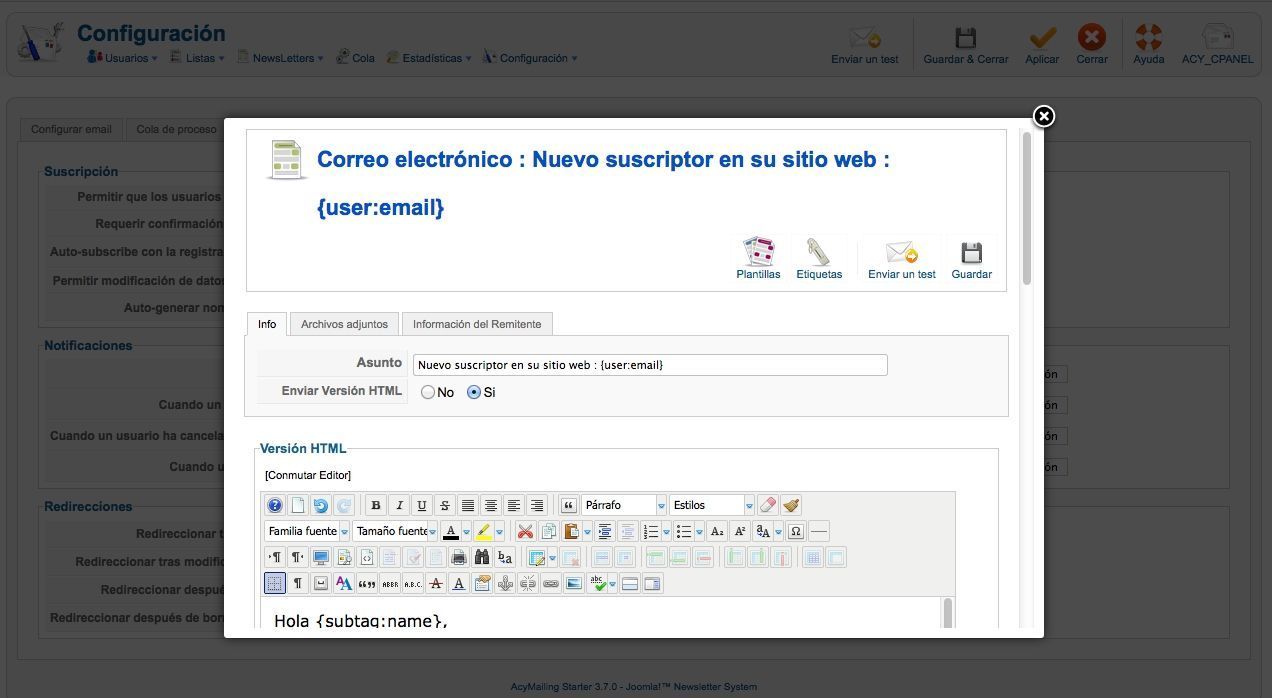Click Cerrar in main toolbar
Screen dimensions: 1272x698
point(1092,46)
